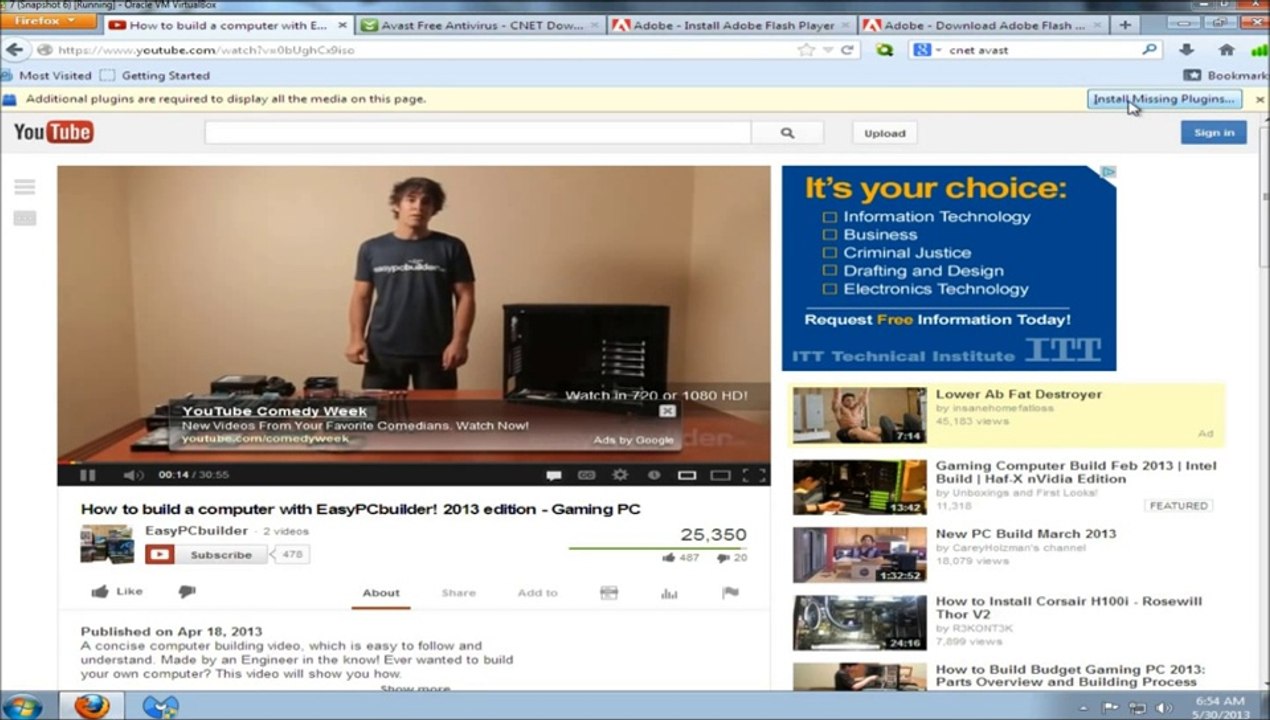Screen dimensions: 1270x720
Task: Report the video with flag icon
Action: tap(730, 593)
